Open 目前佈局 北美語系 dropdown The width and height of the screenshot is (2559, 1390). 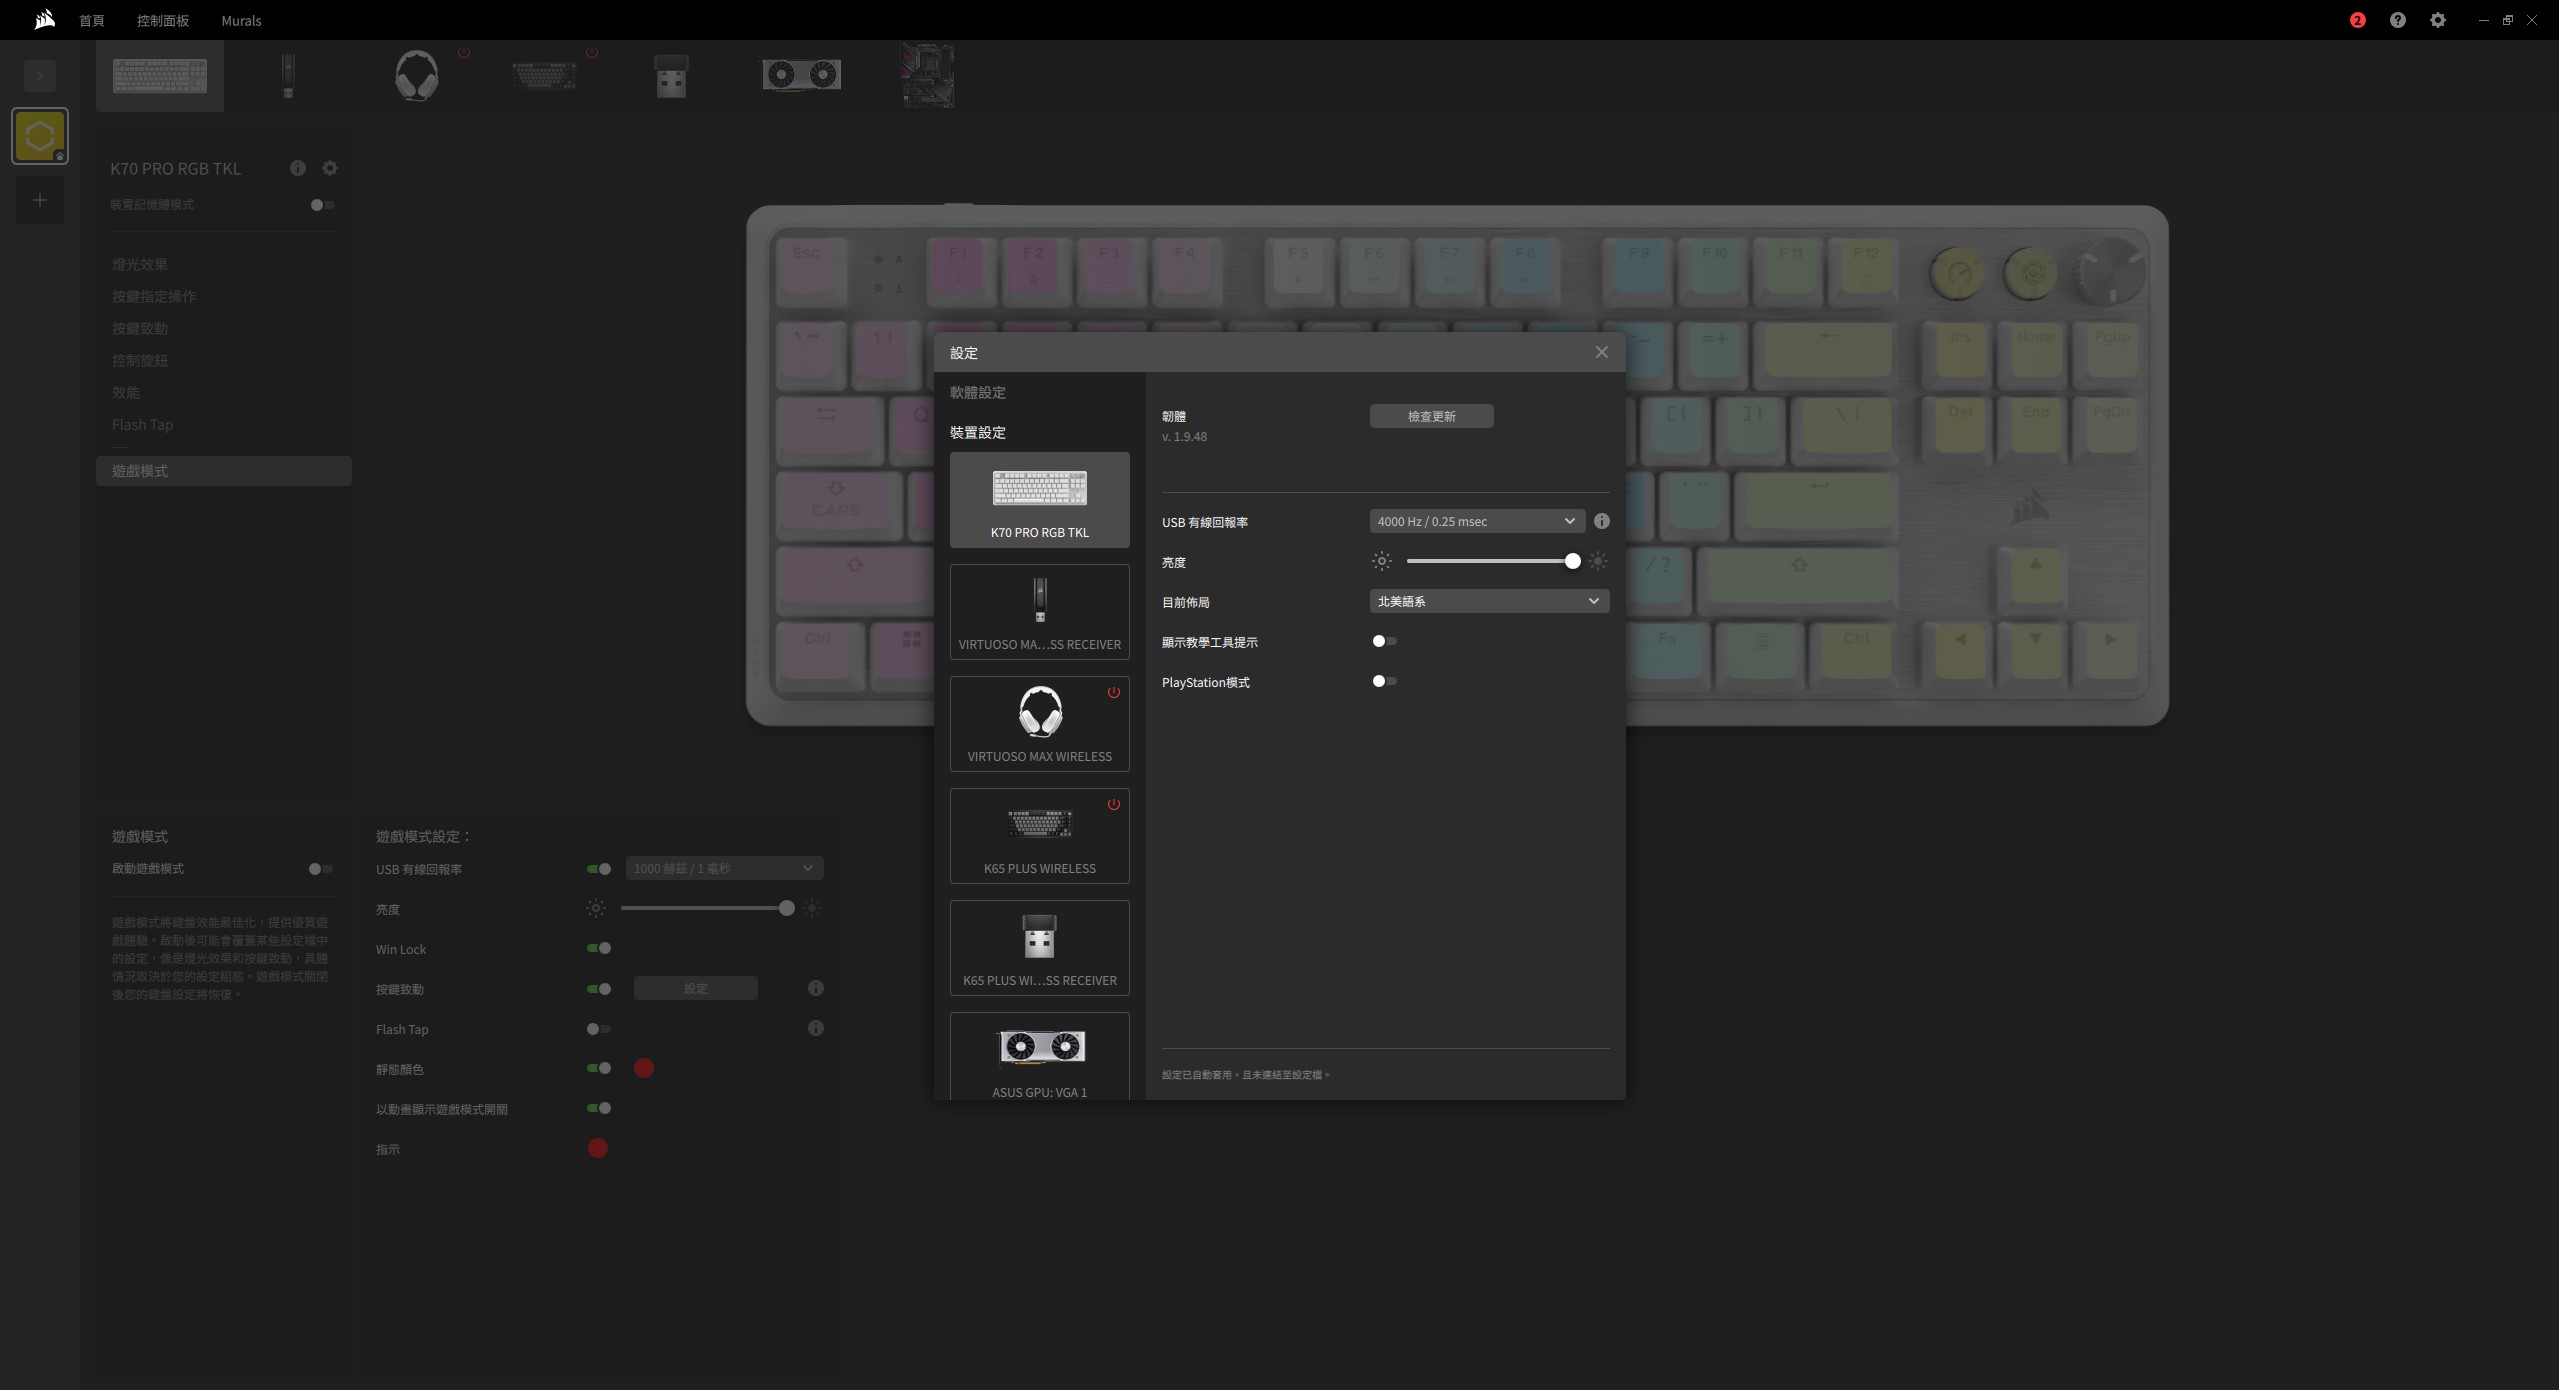point(1489,601)
